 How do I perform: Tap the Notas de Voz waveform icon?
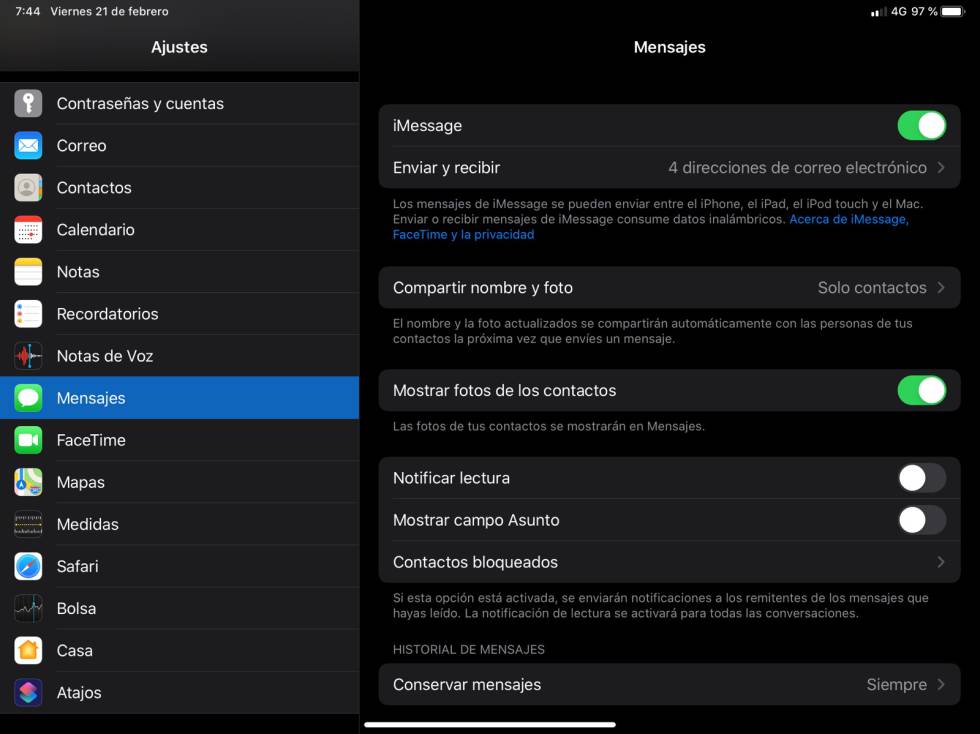[28, 356]
